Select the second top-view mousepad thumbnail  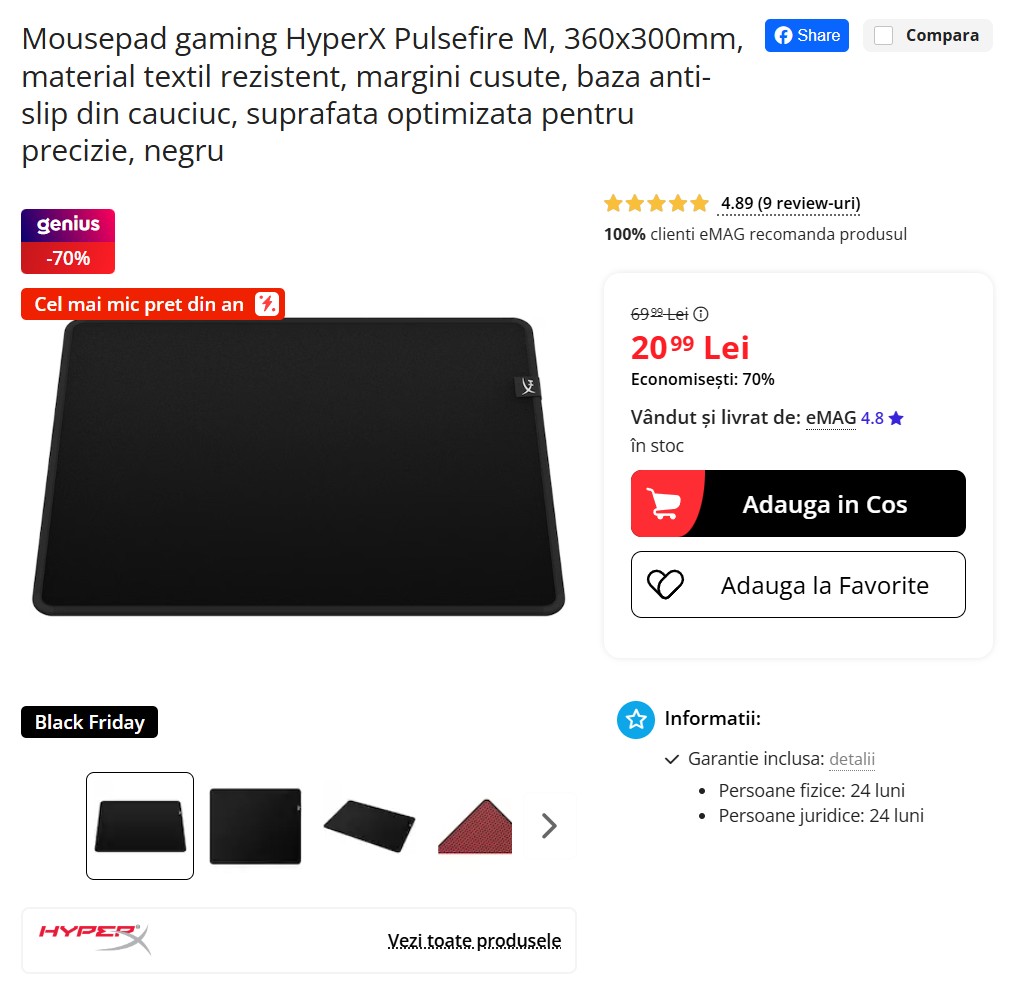[x=255, y=826]
